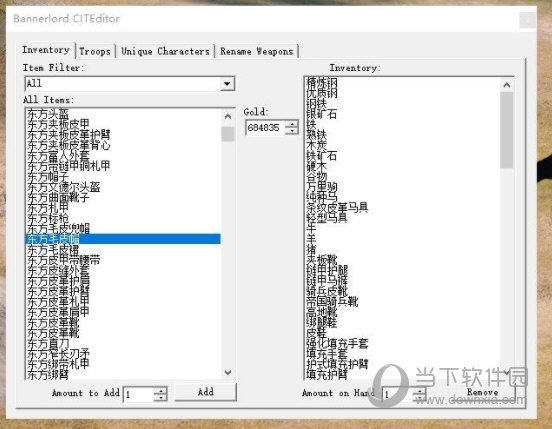Increase Amount to Add with up arrow

coord(161,391)
